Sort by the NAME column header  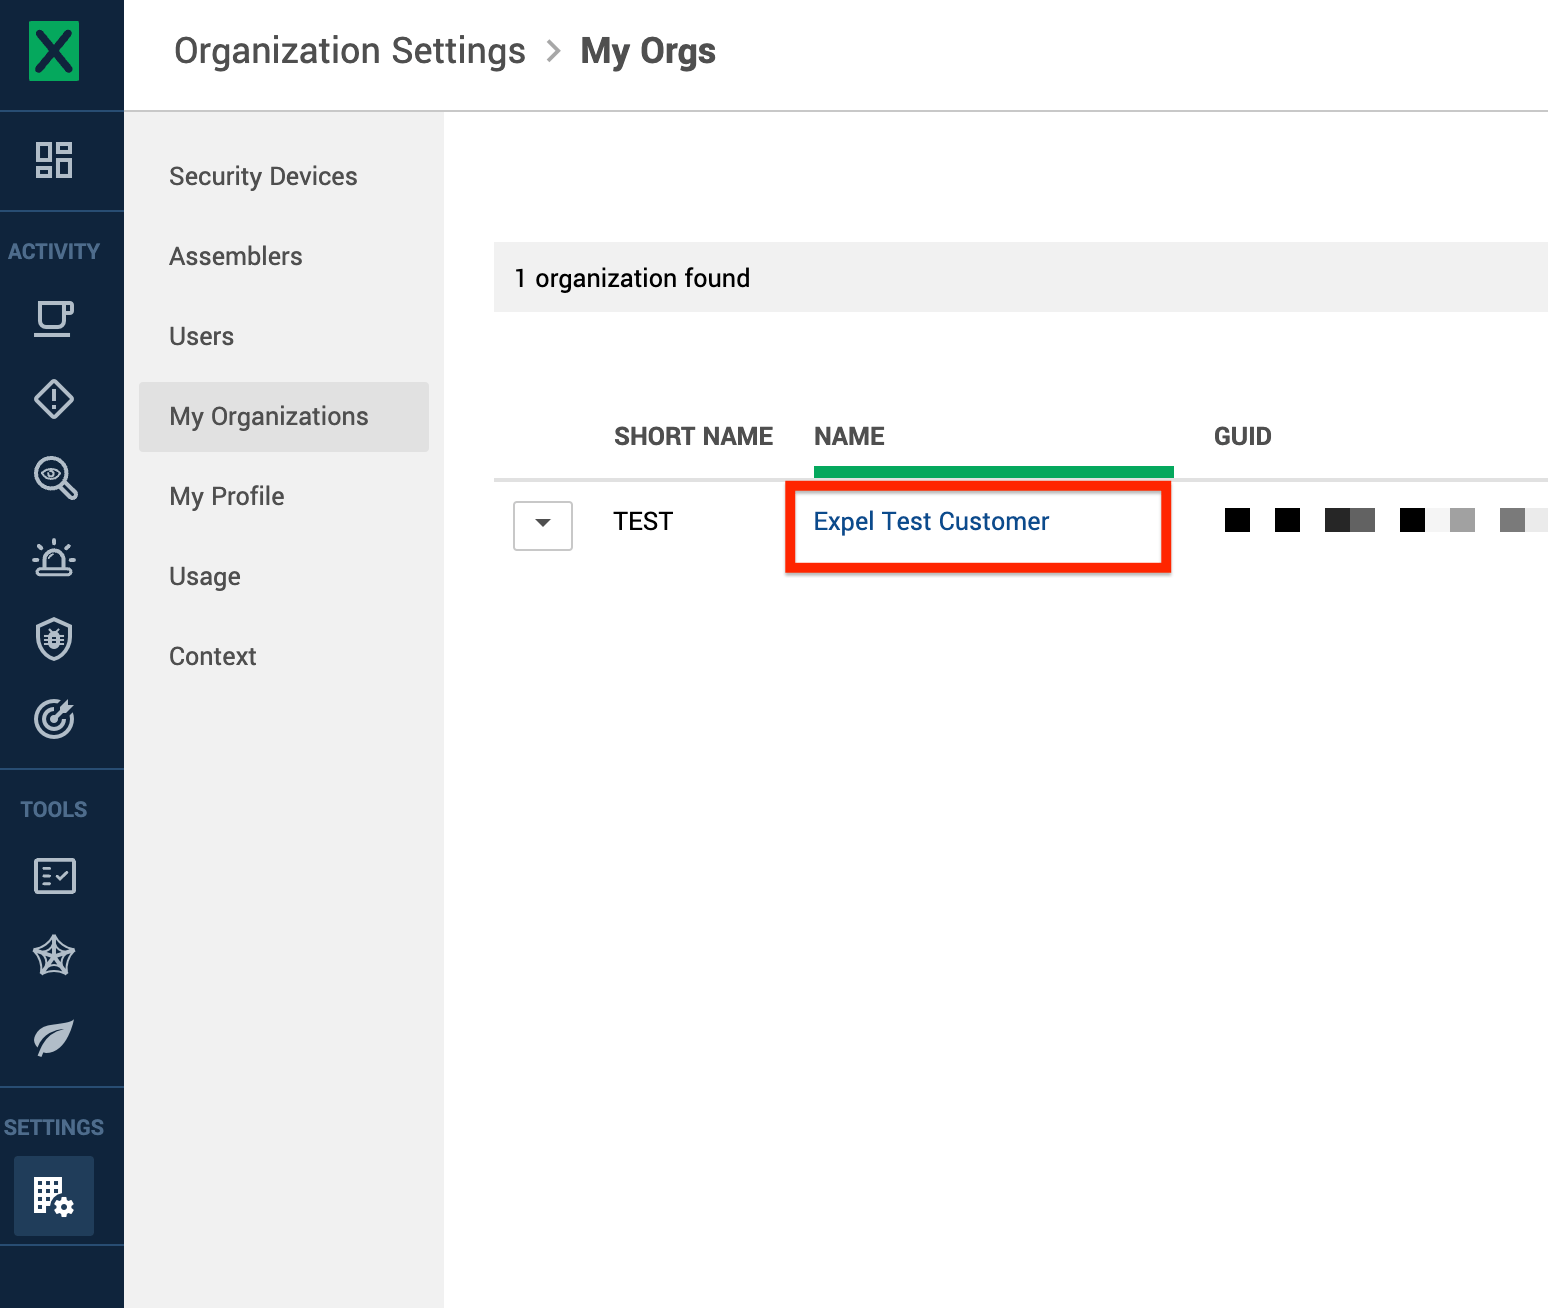pos(849,436)
